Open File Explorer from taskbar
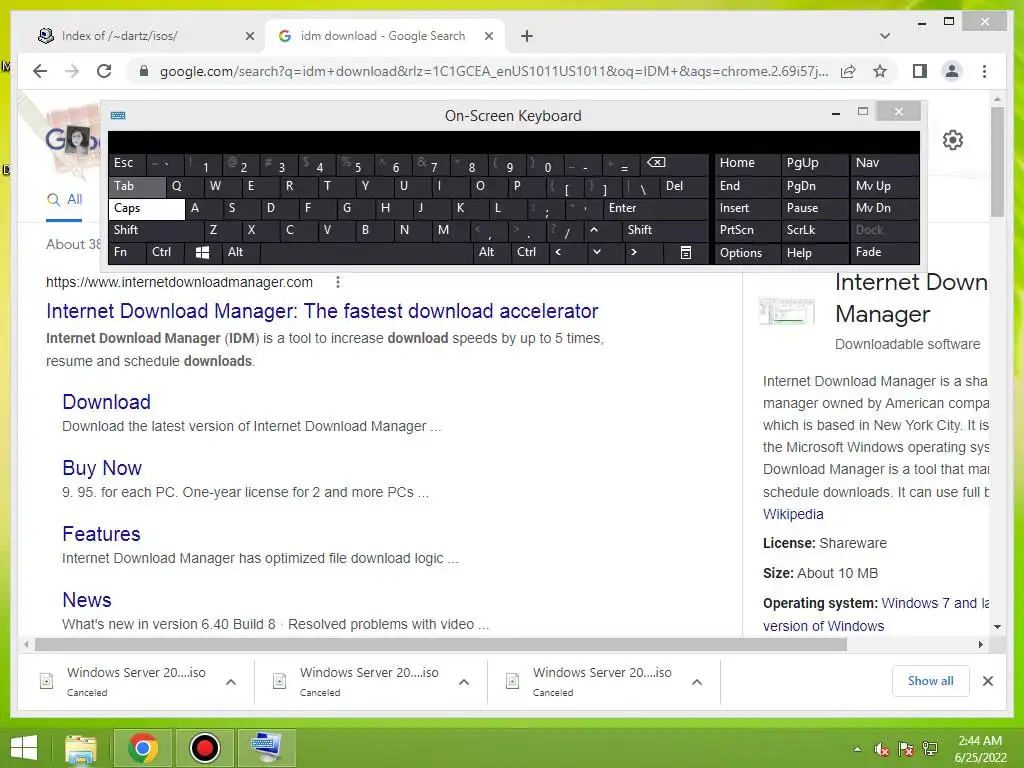1024x768 pixels. click(x=80, y=748)
